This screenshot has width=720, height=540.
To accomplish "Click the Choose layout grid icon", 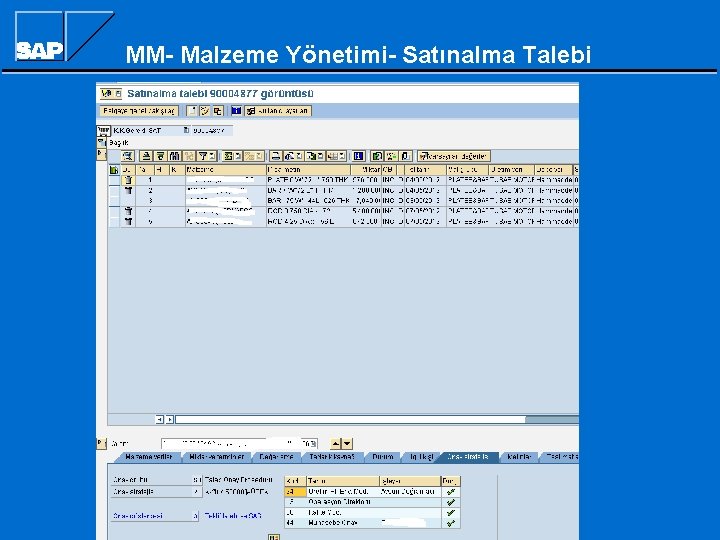I will (333, 156).
